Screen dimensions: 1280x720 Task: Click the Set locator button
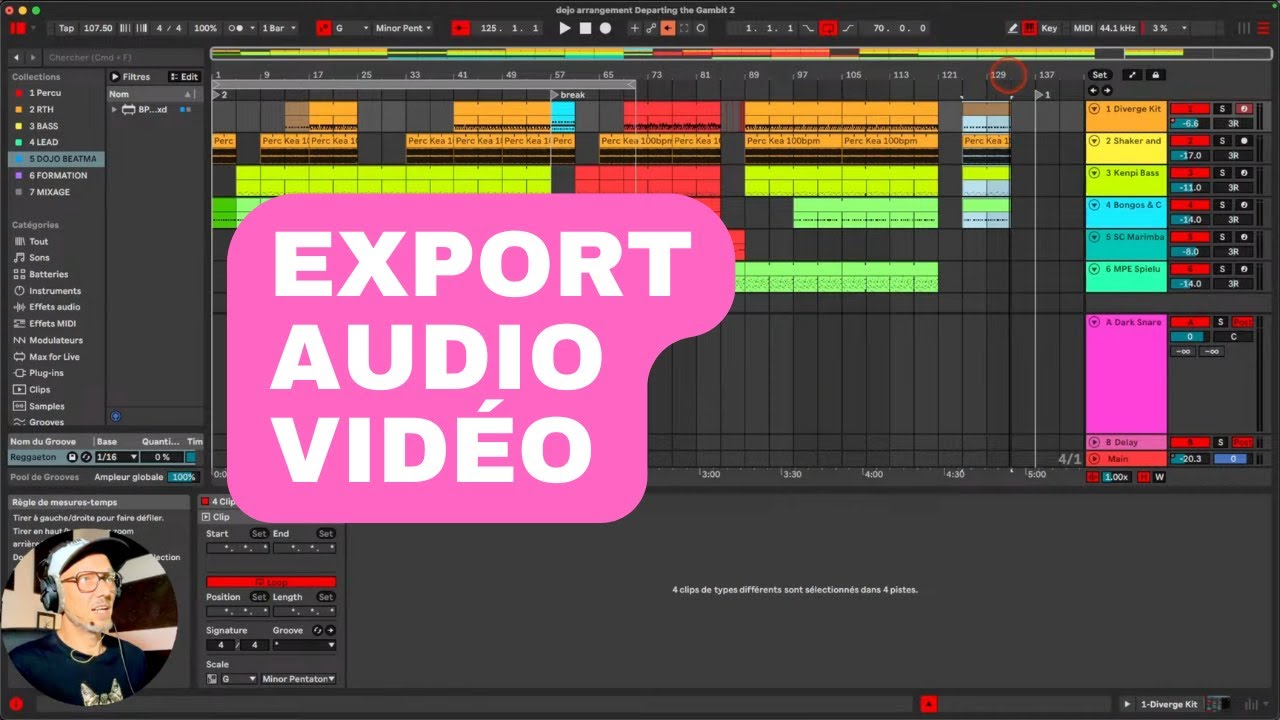coord(1099,75)
